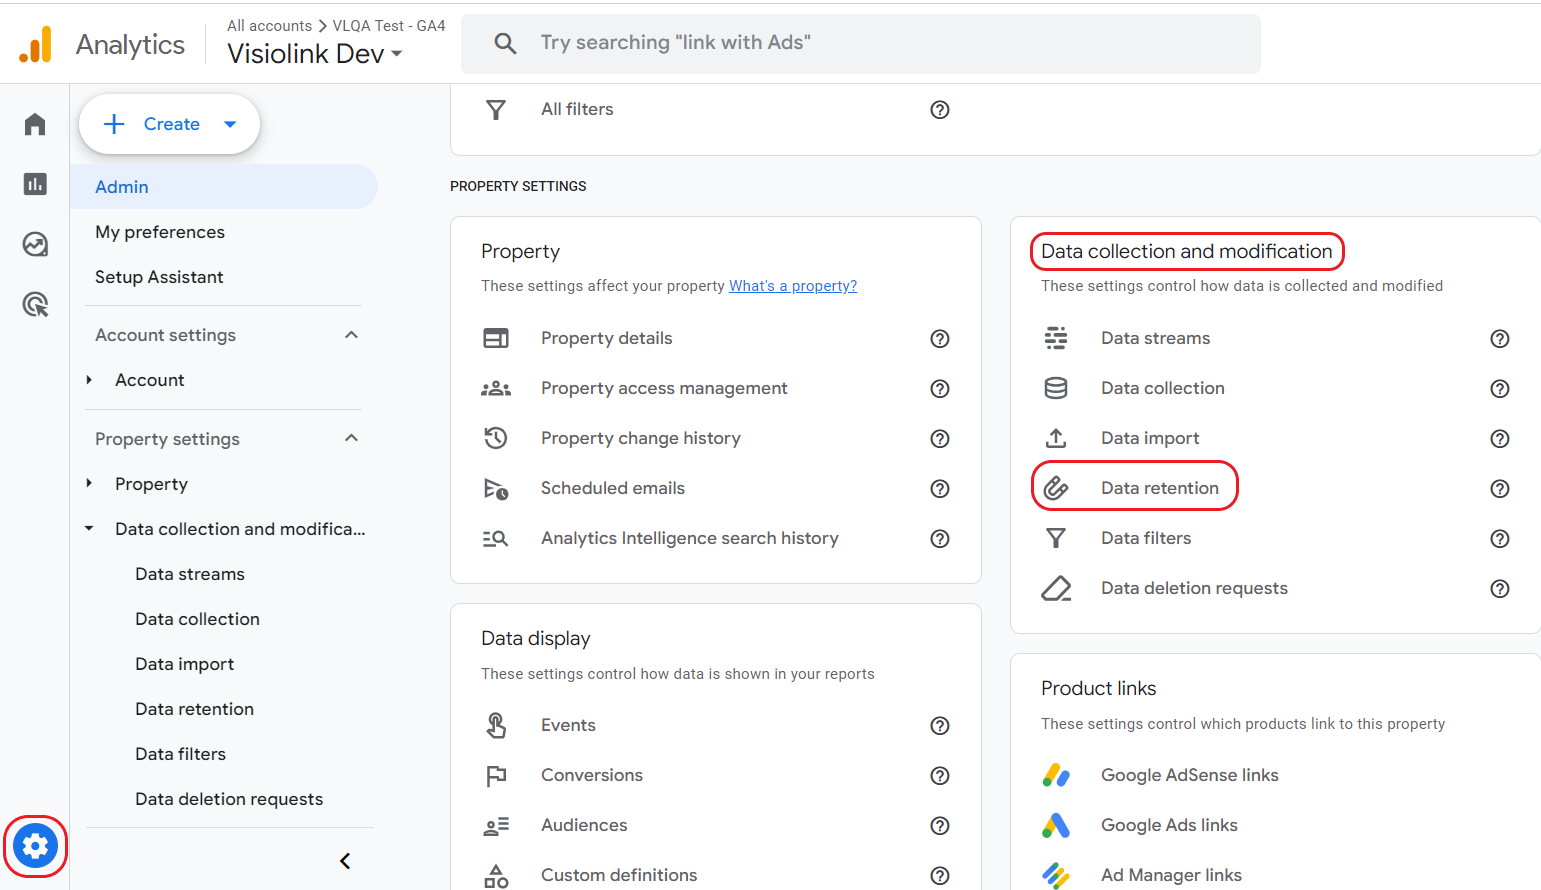Click the Property details icon

pyautogui.click(x=496, y=338)
